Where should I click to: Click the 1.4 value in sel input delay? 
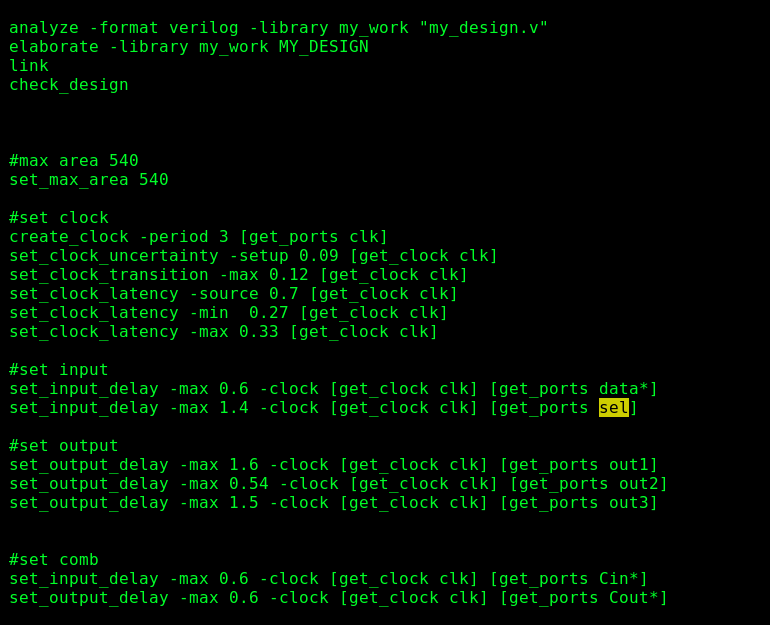point(234,408)
